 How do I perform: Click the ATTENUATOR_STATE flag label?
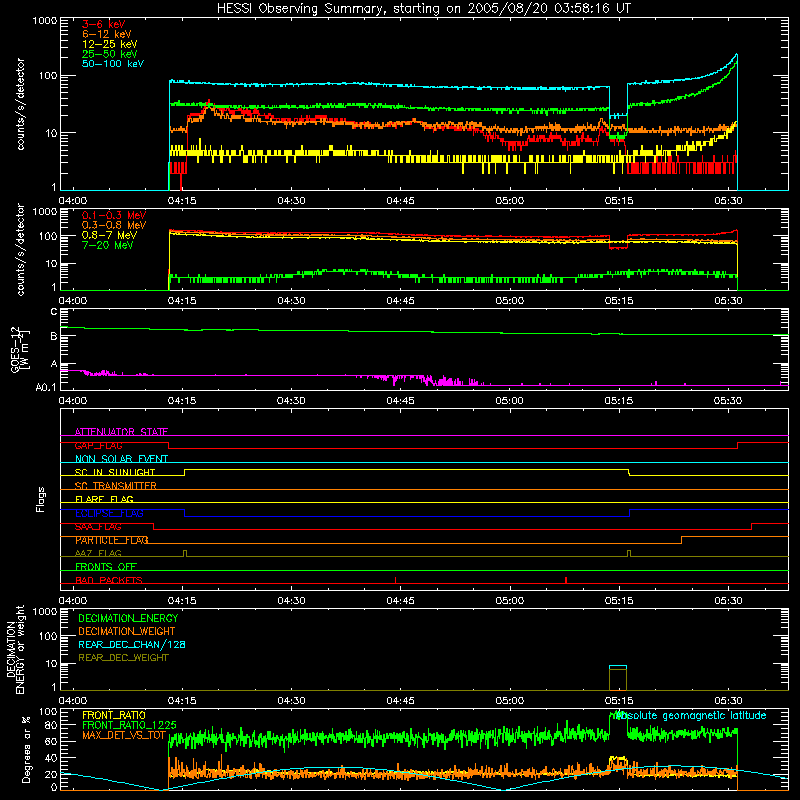tap(121, 432)
